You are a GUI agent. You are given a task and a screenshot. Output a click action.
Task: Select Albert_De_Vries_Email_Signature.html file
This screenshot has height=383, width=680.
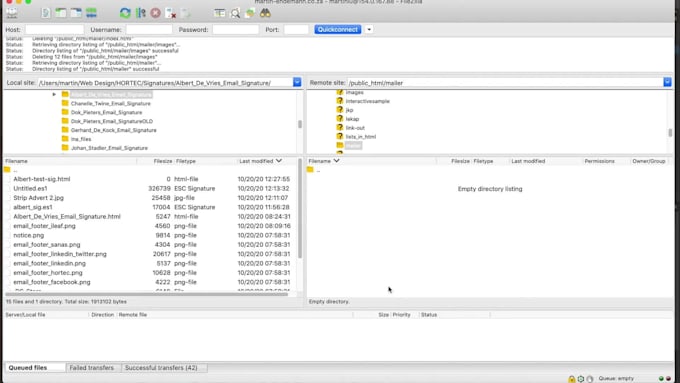click(x=67, y=216)
